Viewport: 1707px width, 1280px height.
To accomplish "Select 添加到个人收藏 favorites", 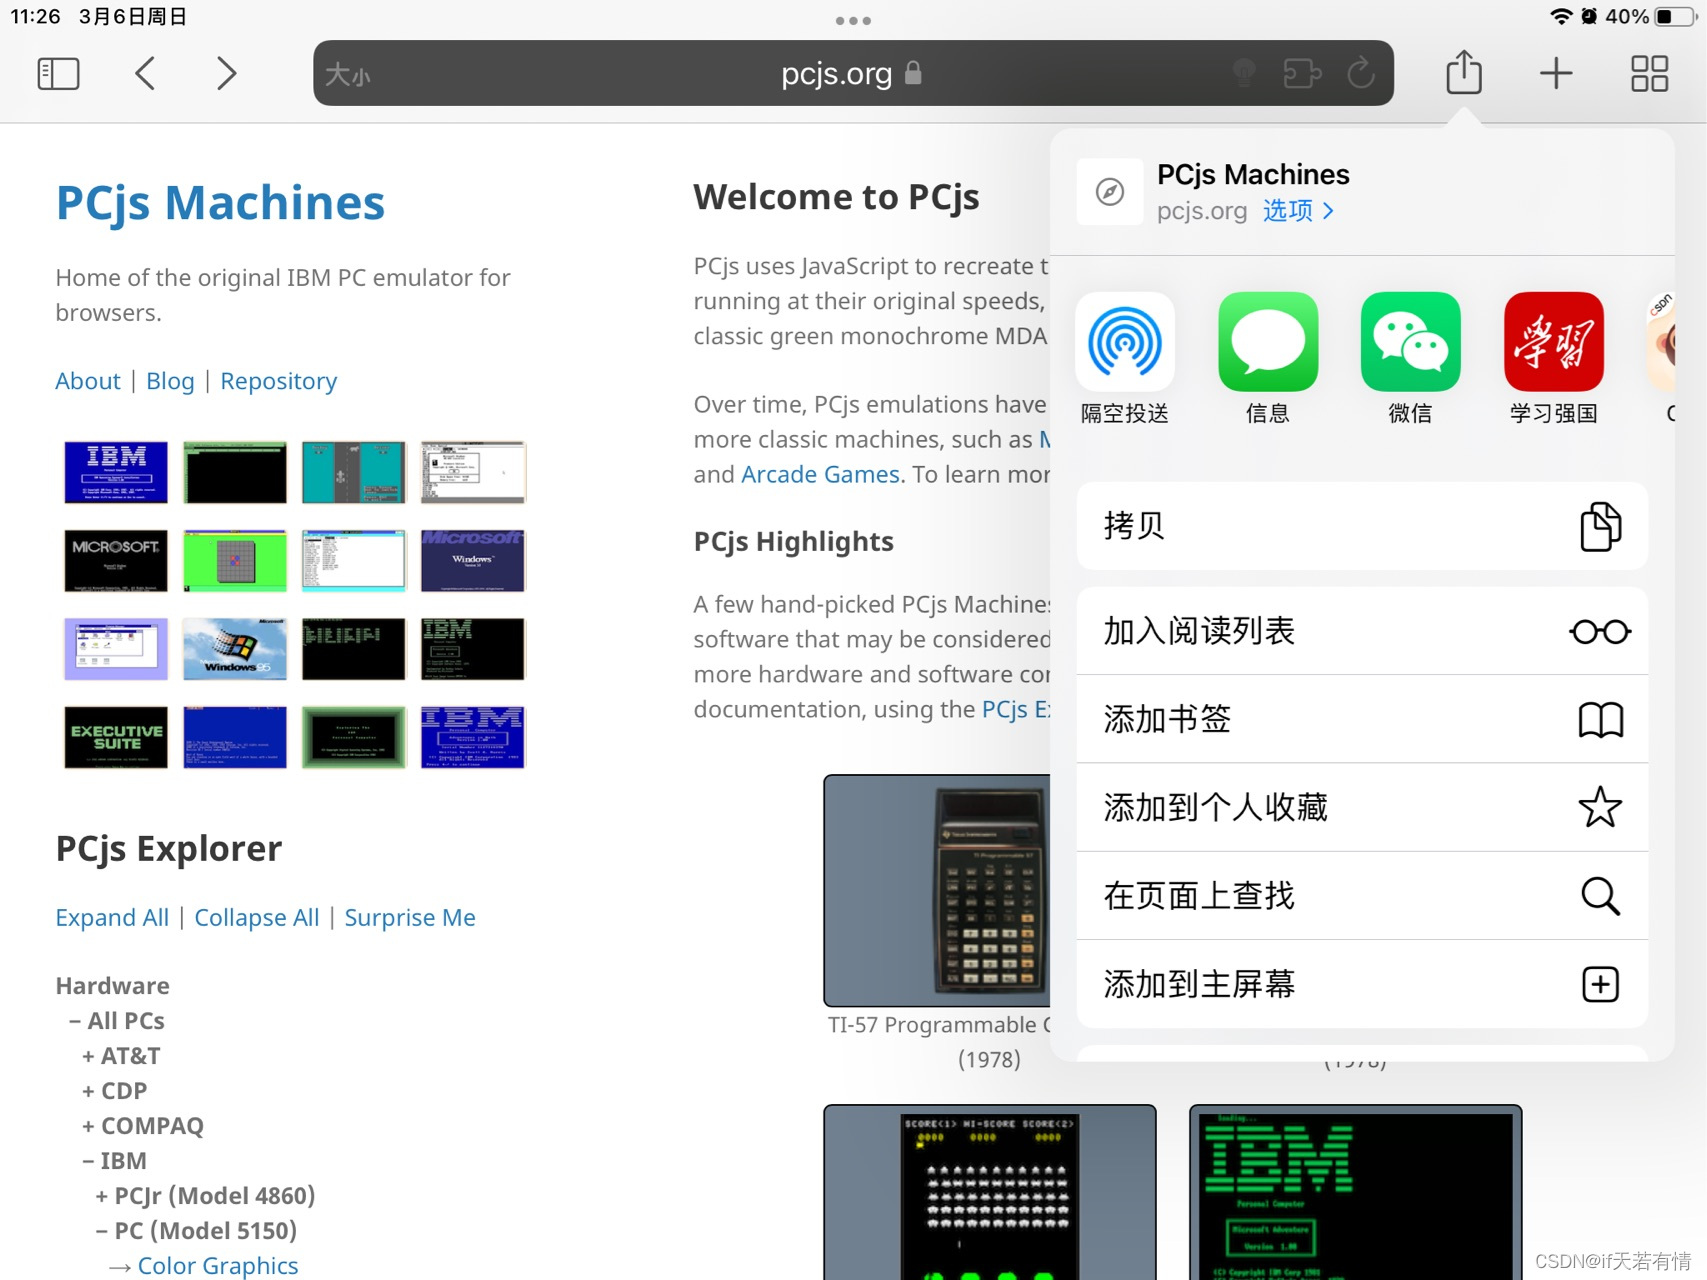I will tap(1362, 807).
